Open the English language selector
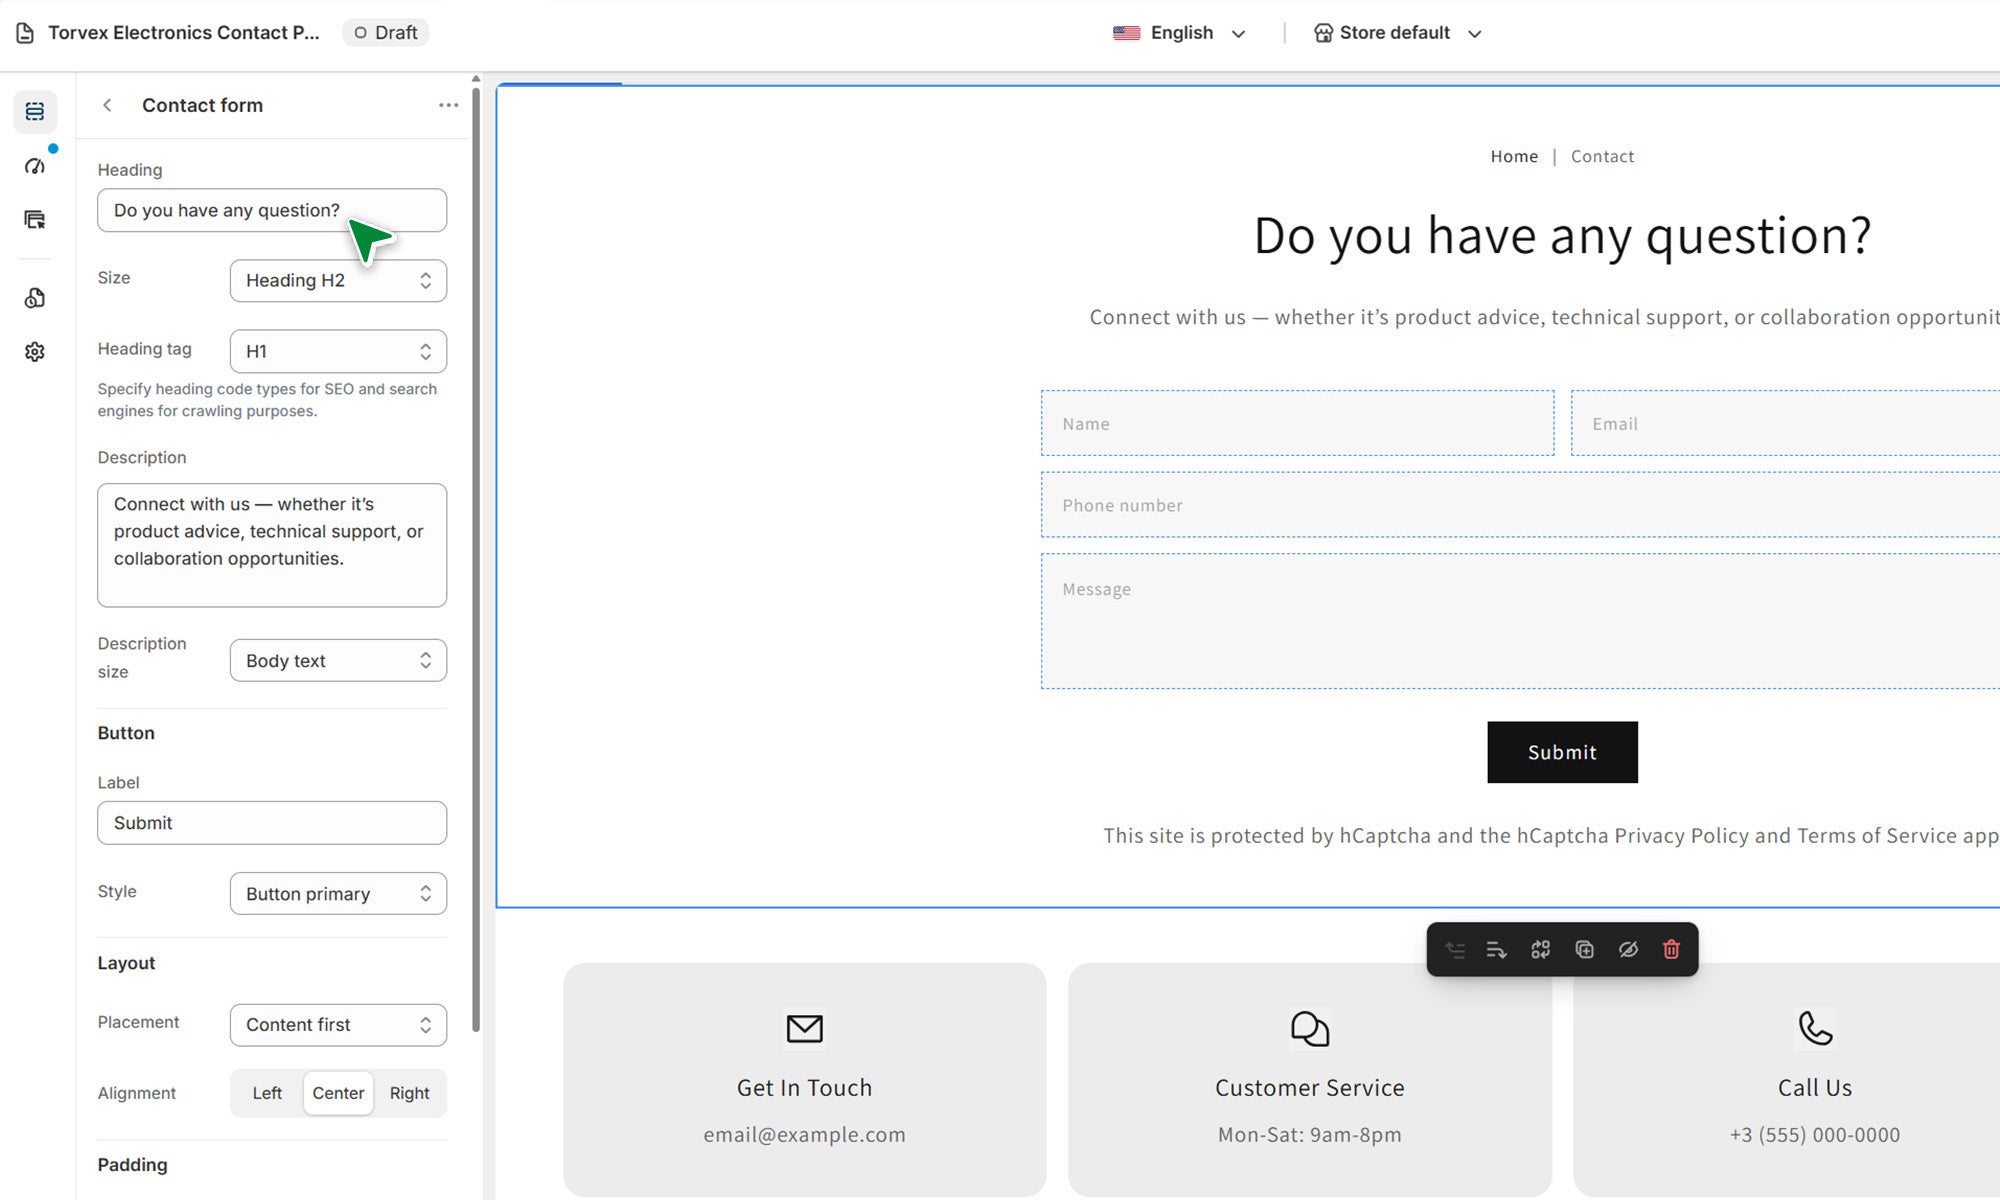 pos(1180,33)
